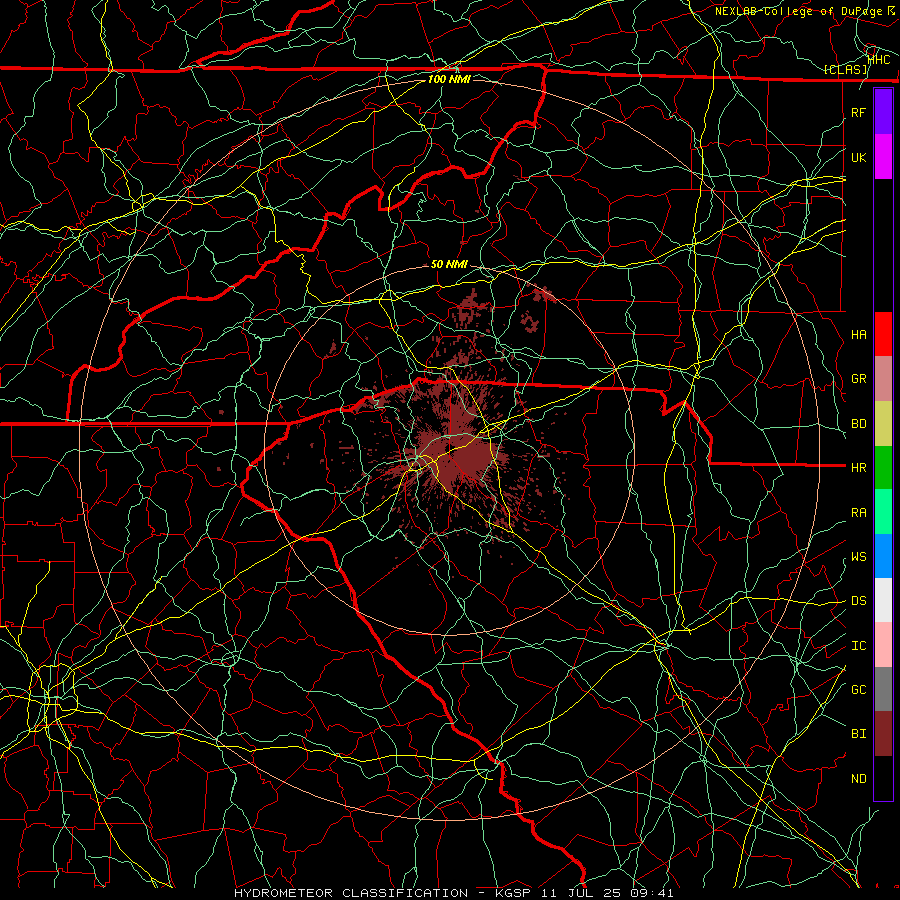Click the RF purple legend swatch
The image size is (900, 900).
(x=883, y=112)
